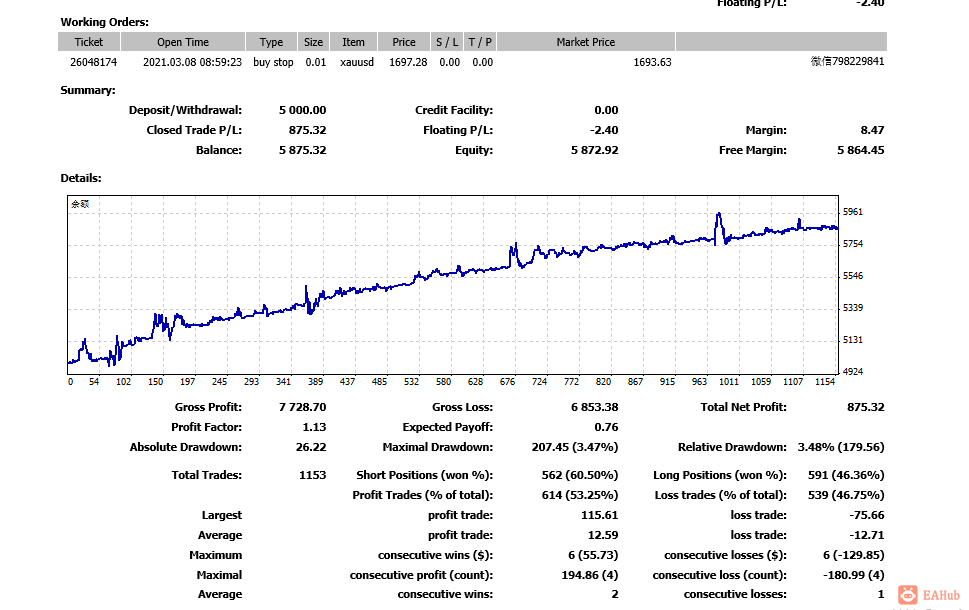The height and width of the screenshot is (610, 969).
Task: Click Maximal Drawdown value 207.45 (3.47%)
Action: click(575, 447)
